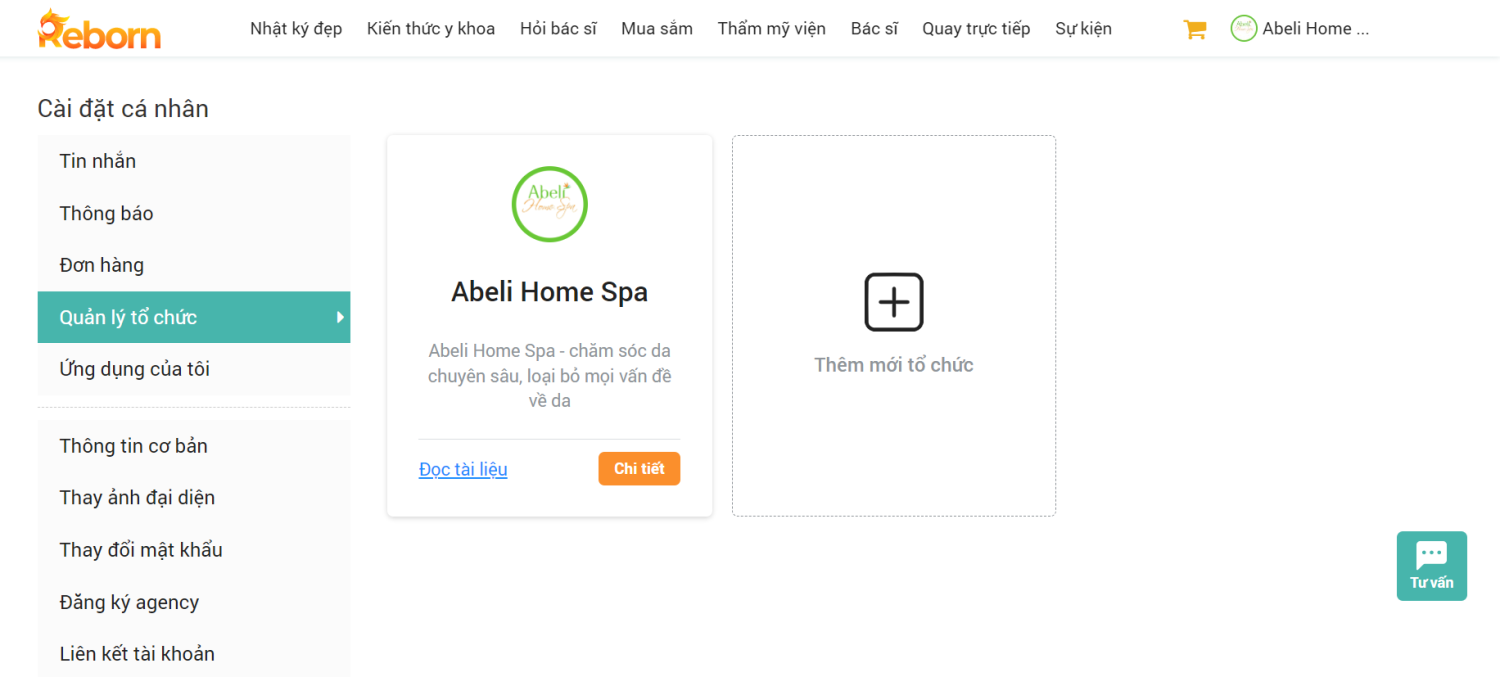Select Hỏi bác sĩ in navigation

coord(558,29)
